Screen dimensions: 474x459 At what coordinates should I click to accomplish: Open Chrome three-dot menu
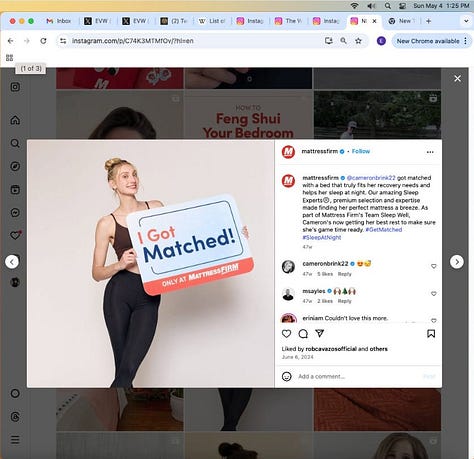click(x=465, y=41)
